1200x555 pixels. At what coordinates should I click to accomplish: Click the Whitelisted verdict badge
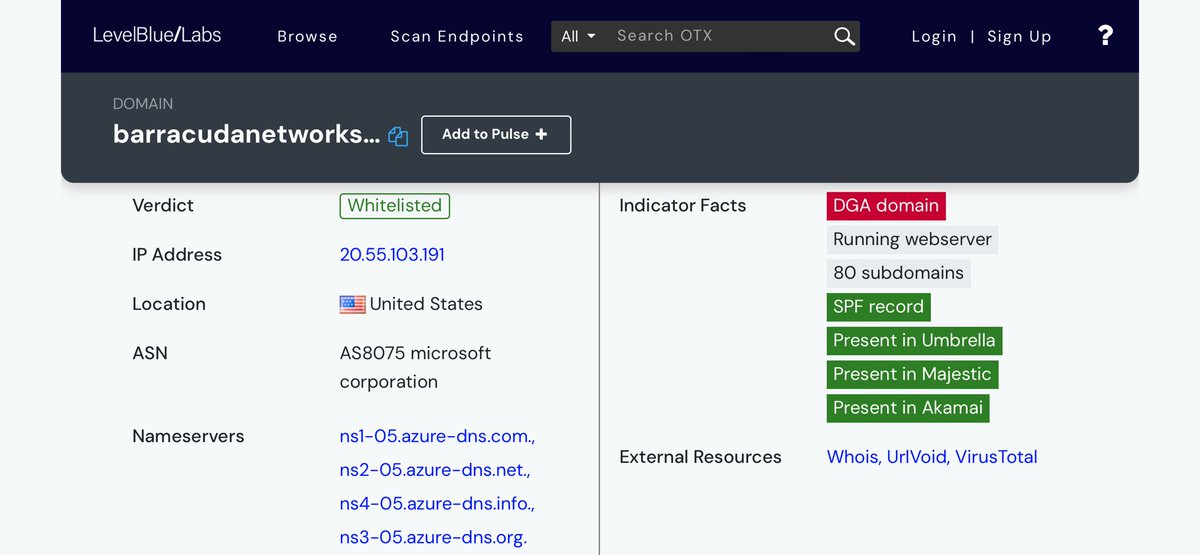(394, 206)
